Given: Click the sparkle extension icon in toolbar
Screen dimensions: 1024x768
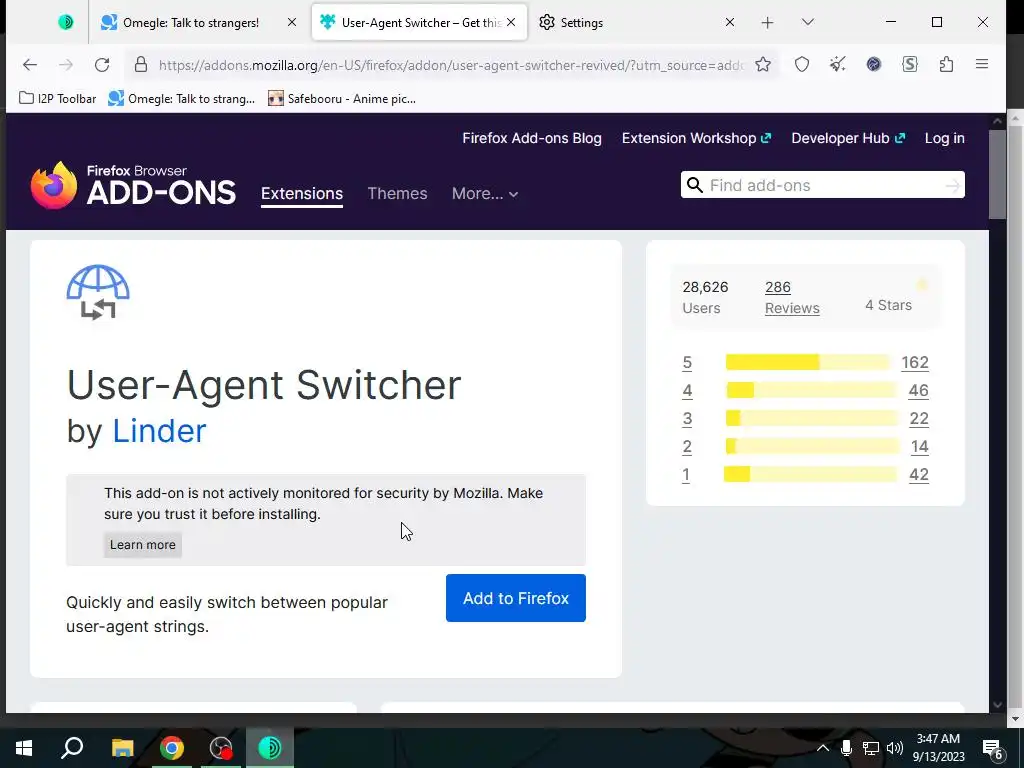Looking at the screenshot, I should [x=837, y=64].
